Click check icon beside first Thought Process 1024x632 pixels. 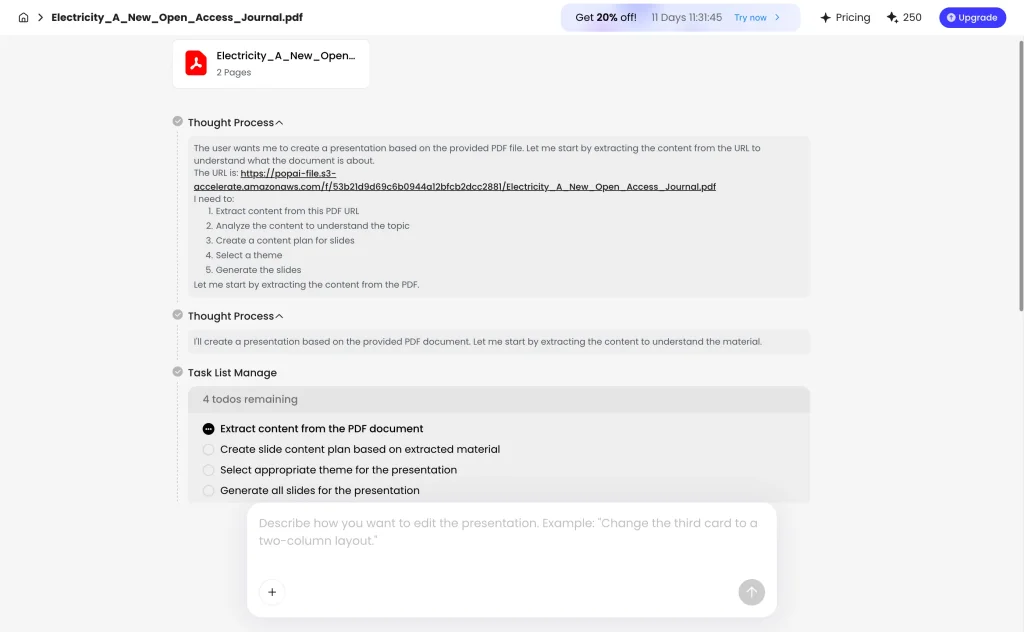[178, 121]
